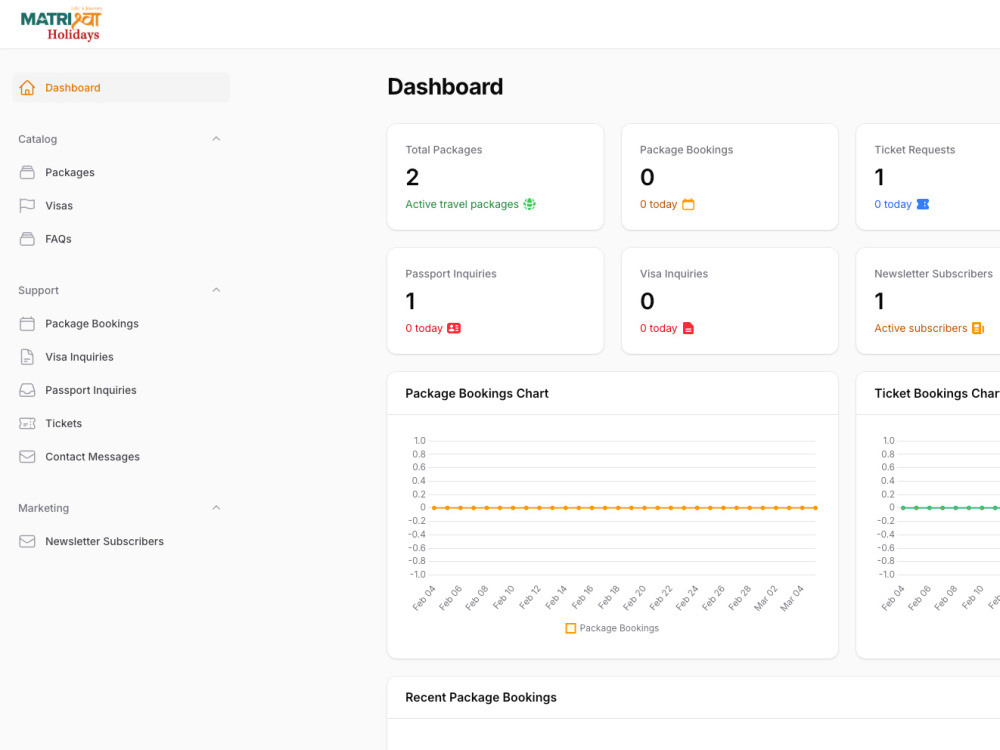Click the Tickets icon in sidebar
This screenshot has width=1000, height=750.
27,423
